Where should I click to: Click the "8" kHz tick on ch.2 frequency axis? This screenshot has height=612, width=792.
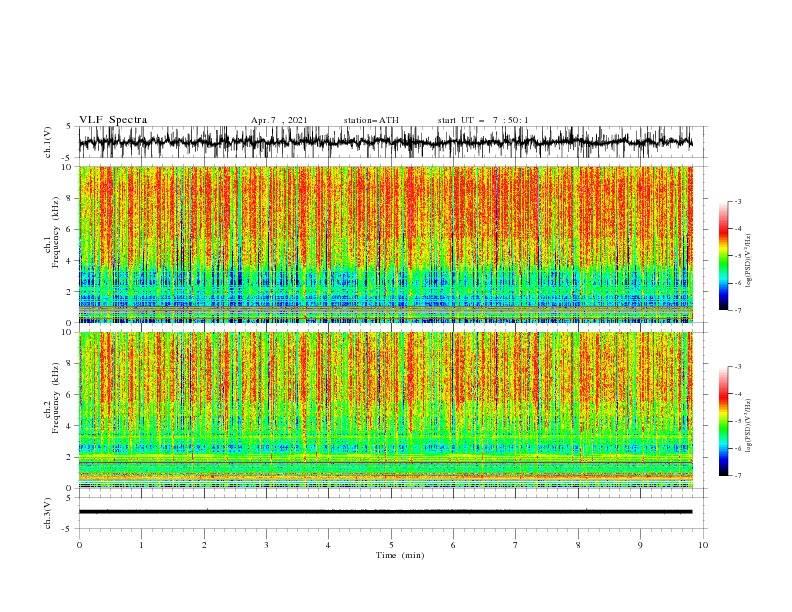(x=70, y=364)
